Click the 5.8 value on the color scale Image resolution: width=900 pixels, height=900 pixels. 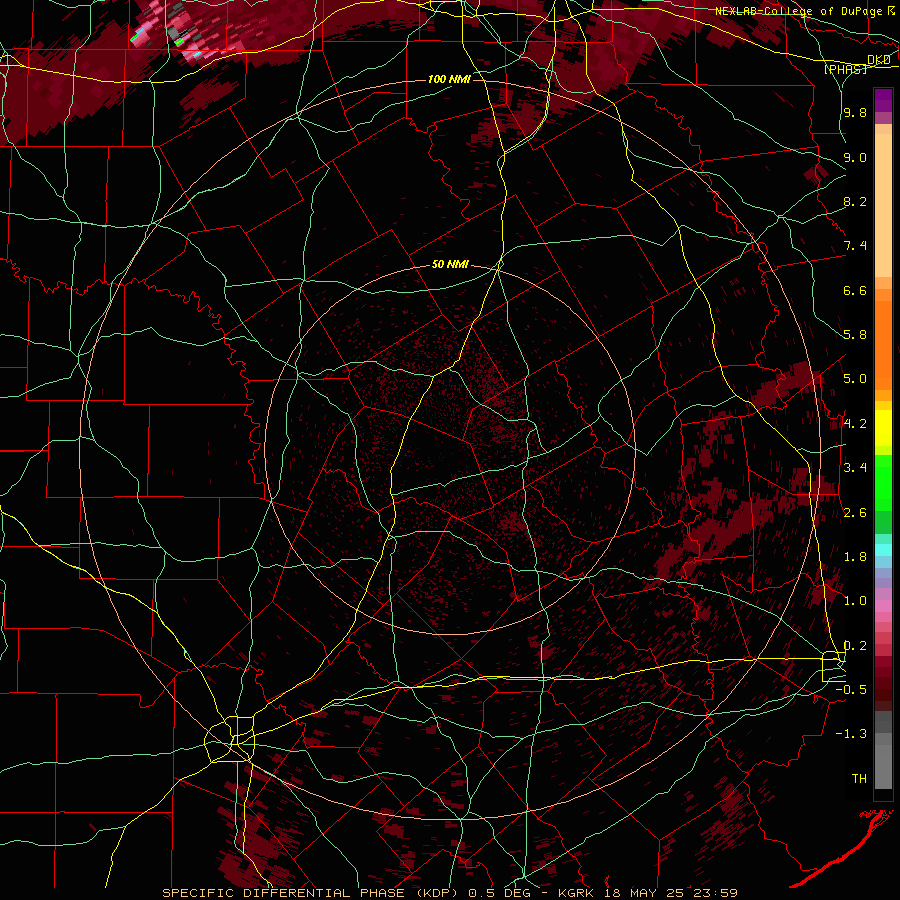tap(855, 335)
